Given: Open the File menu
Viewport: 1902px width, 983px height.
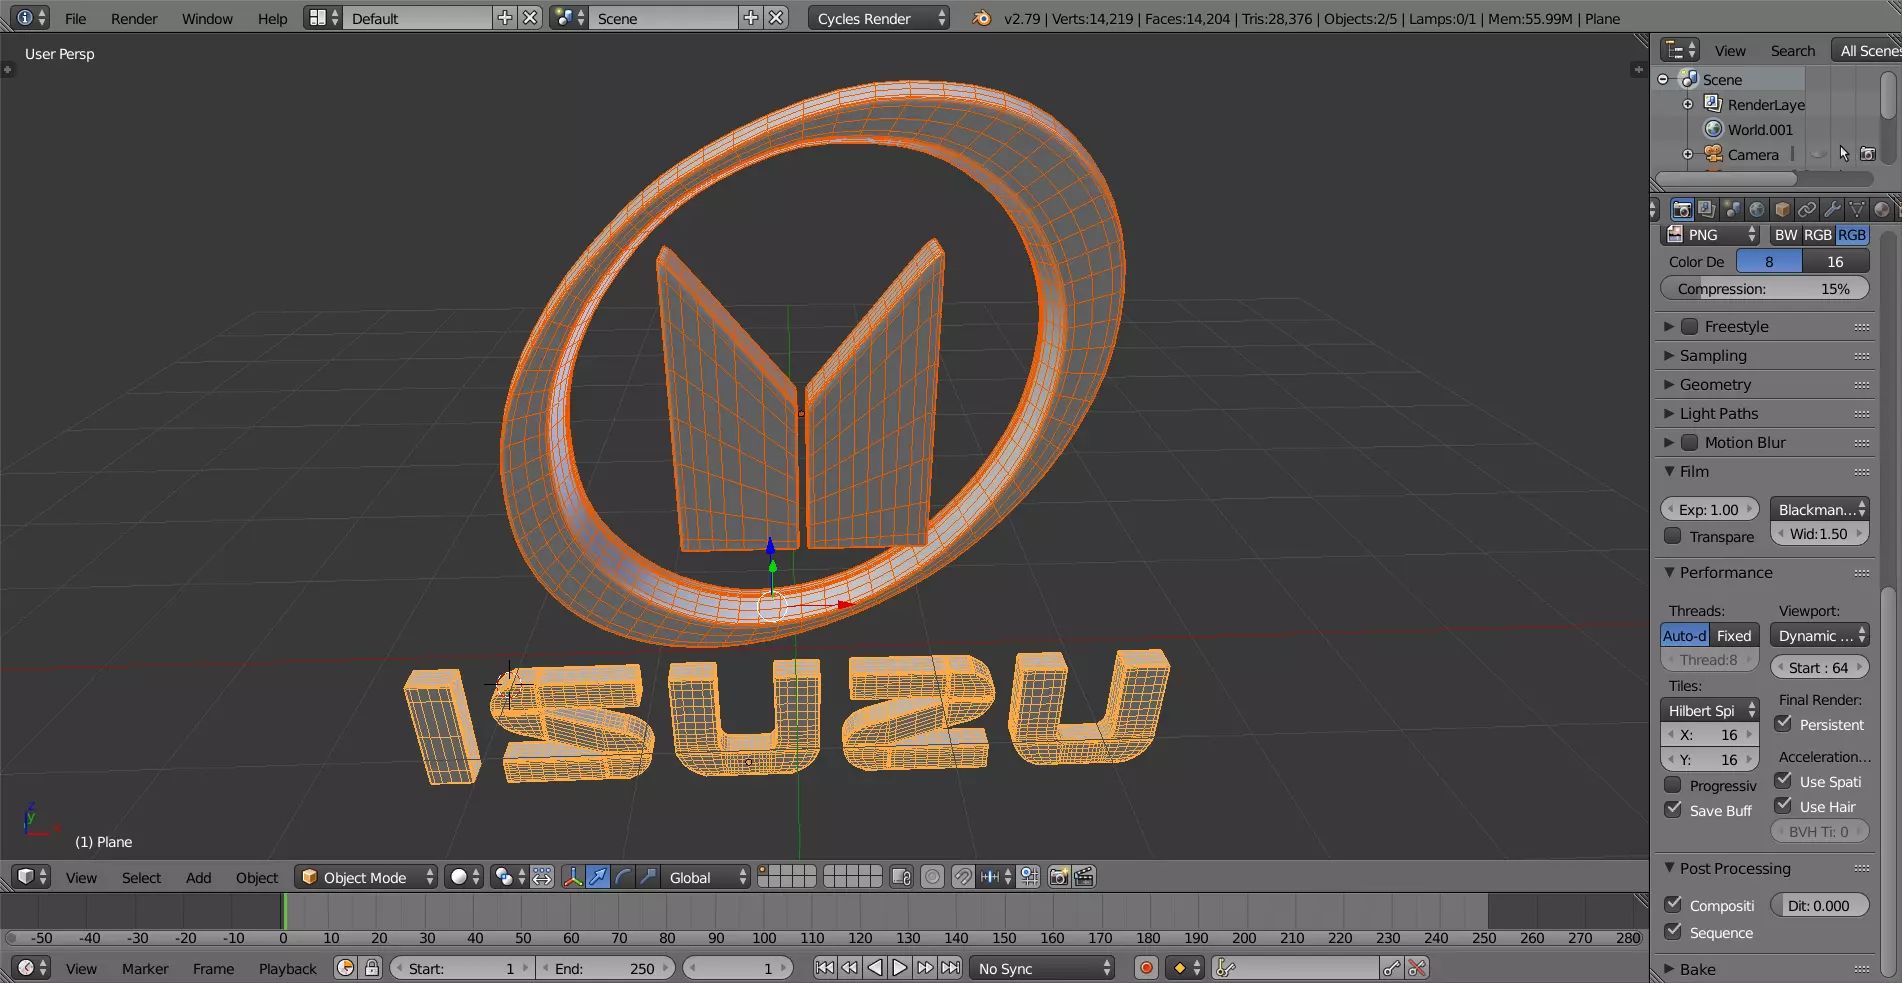Looking at the screenshot, I should [x=75, y=18].
